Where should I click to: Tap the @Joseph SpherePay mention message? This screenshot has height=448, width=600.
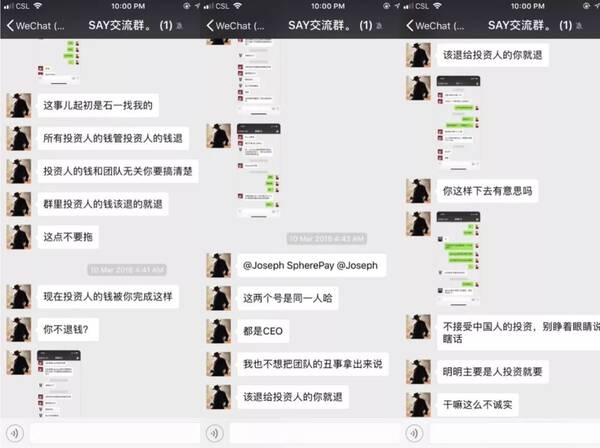click(x=311, y=265)
